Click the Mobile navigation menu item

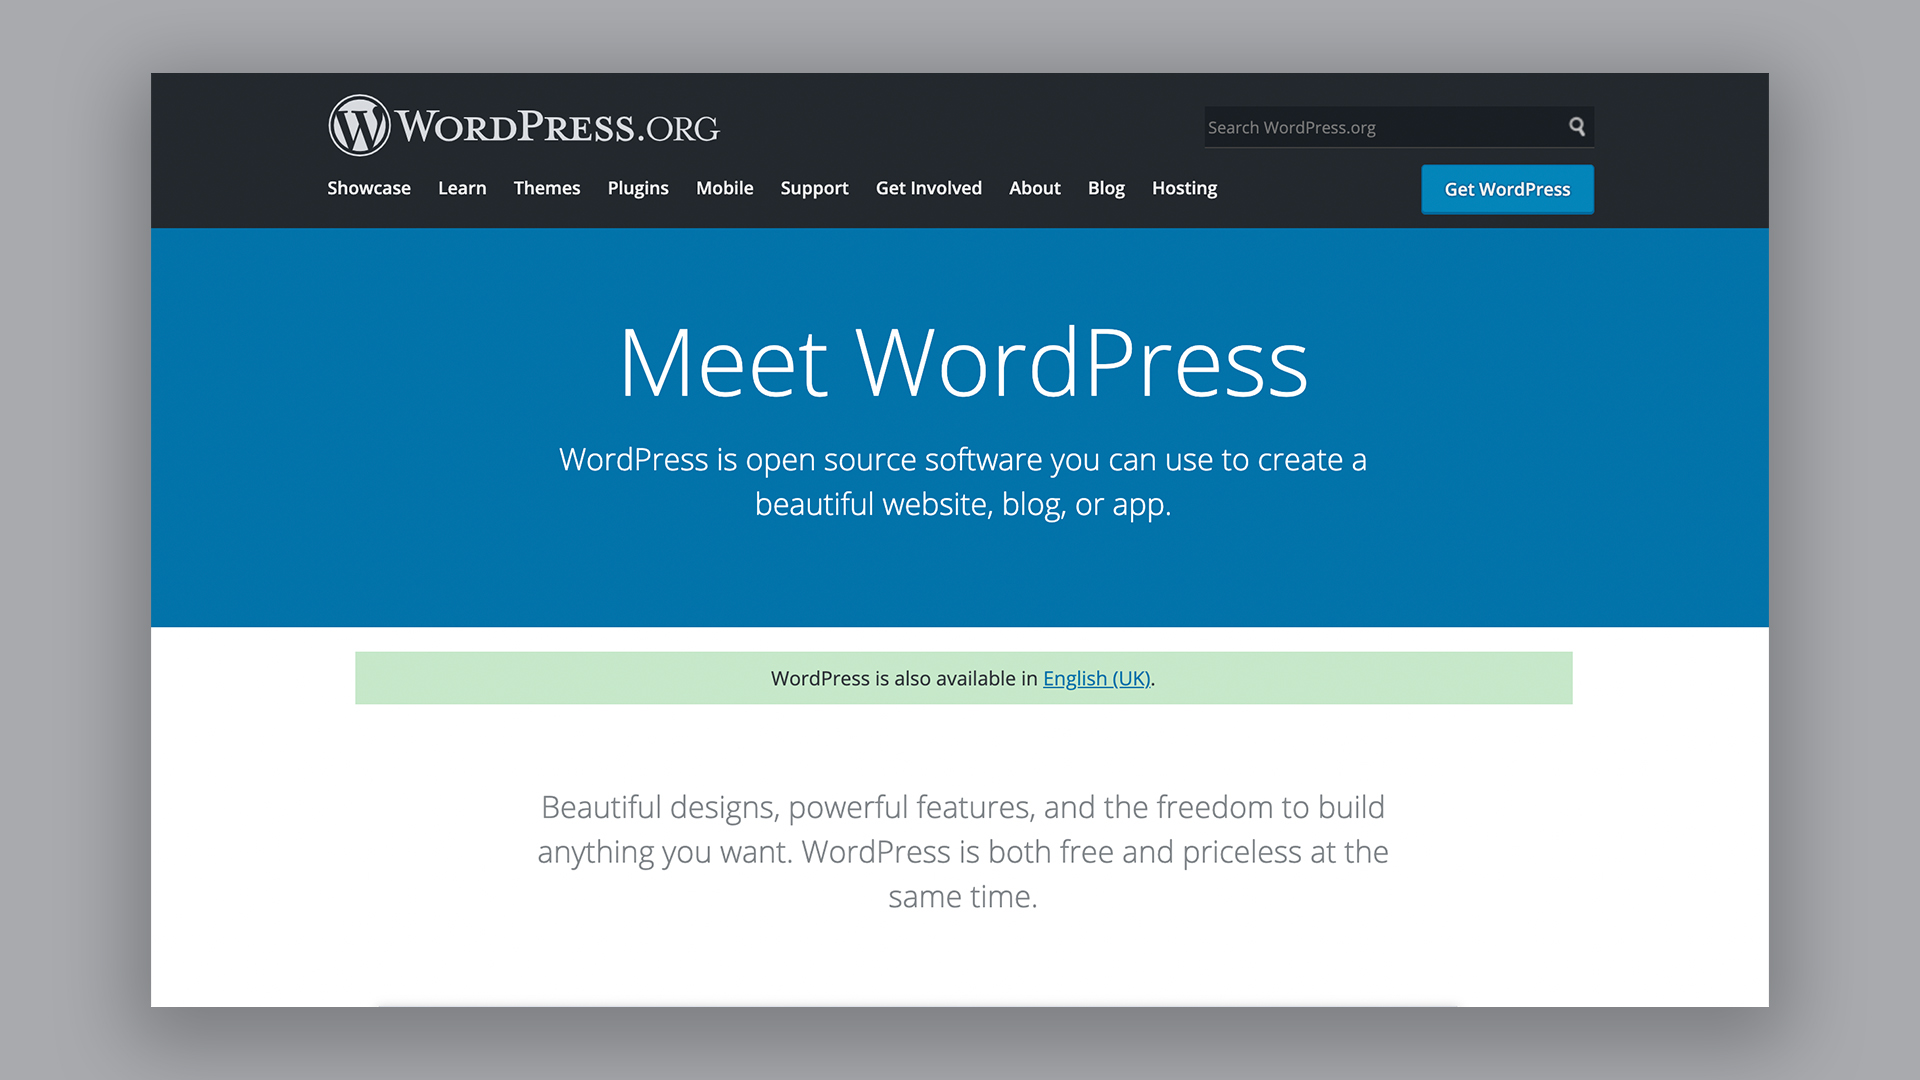pyautogui.click(x=724, y=187)
